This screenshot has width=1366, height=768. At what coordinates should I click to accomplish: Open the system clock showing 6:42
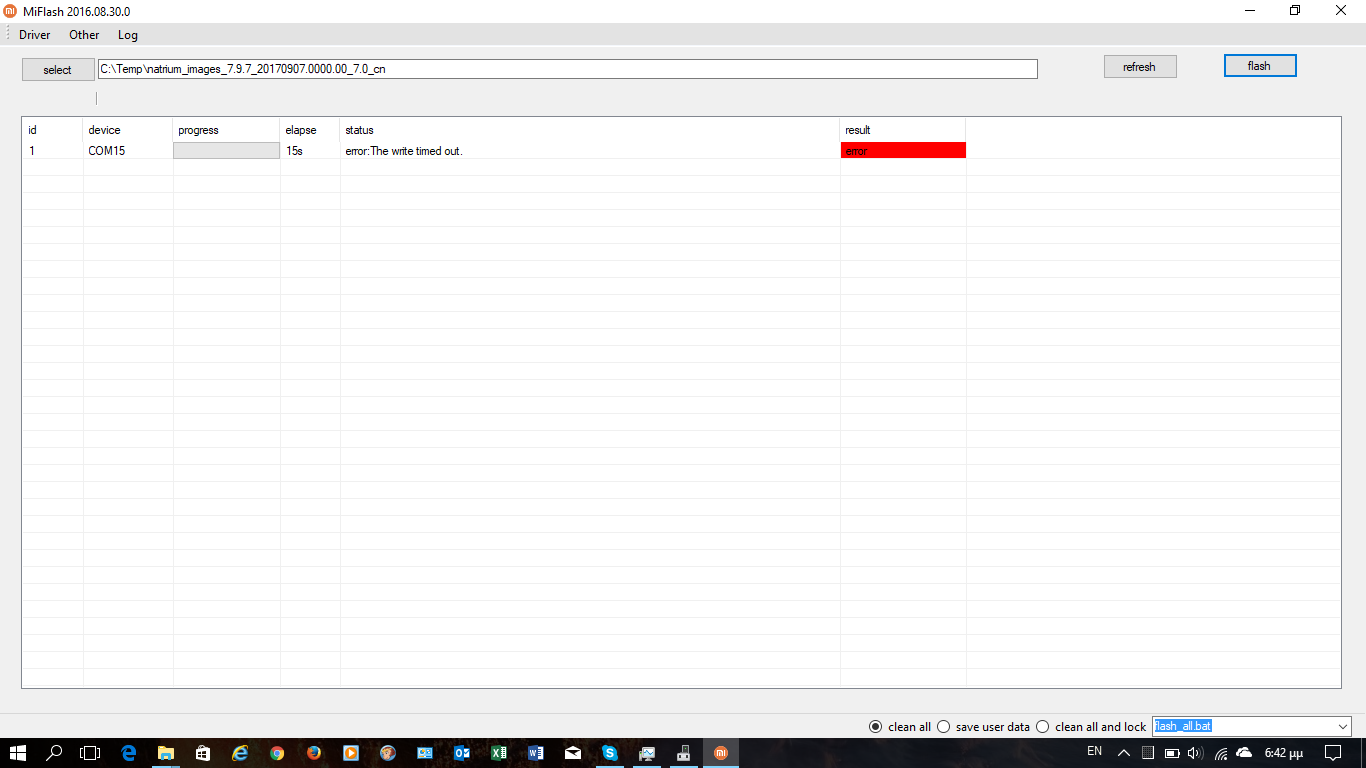[x=1284, y=753]
